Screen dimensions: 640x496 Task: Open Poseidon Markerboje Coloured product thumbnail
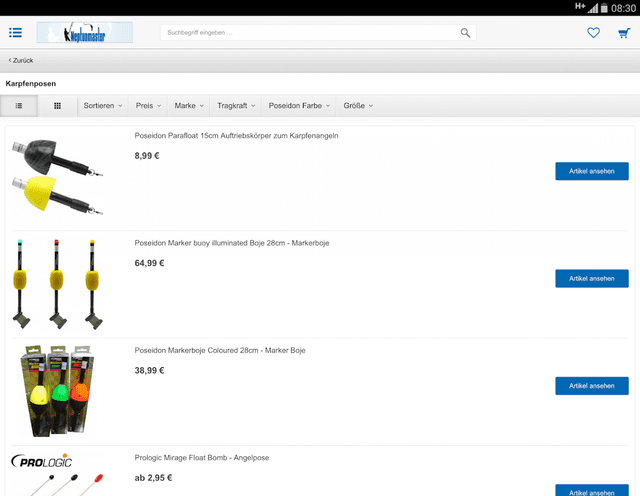pyautogui.click(x=58, y=391)
